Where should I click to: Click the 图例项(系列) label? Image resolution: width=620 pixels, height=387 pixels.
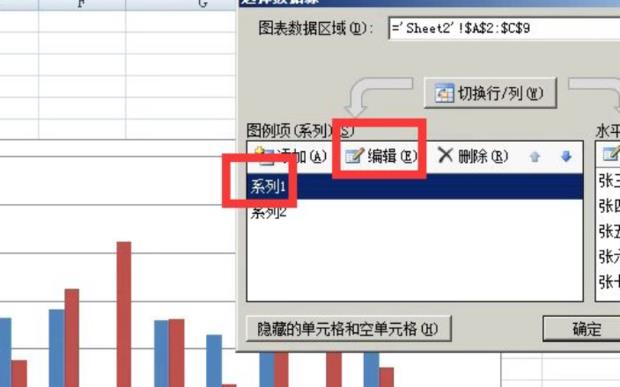point(300,130)
